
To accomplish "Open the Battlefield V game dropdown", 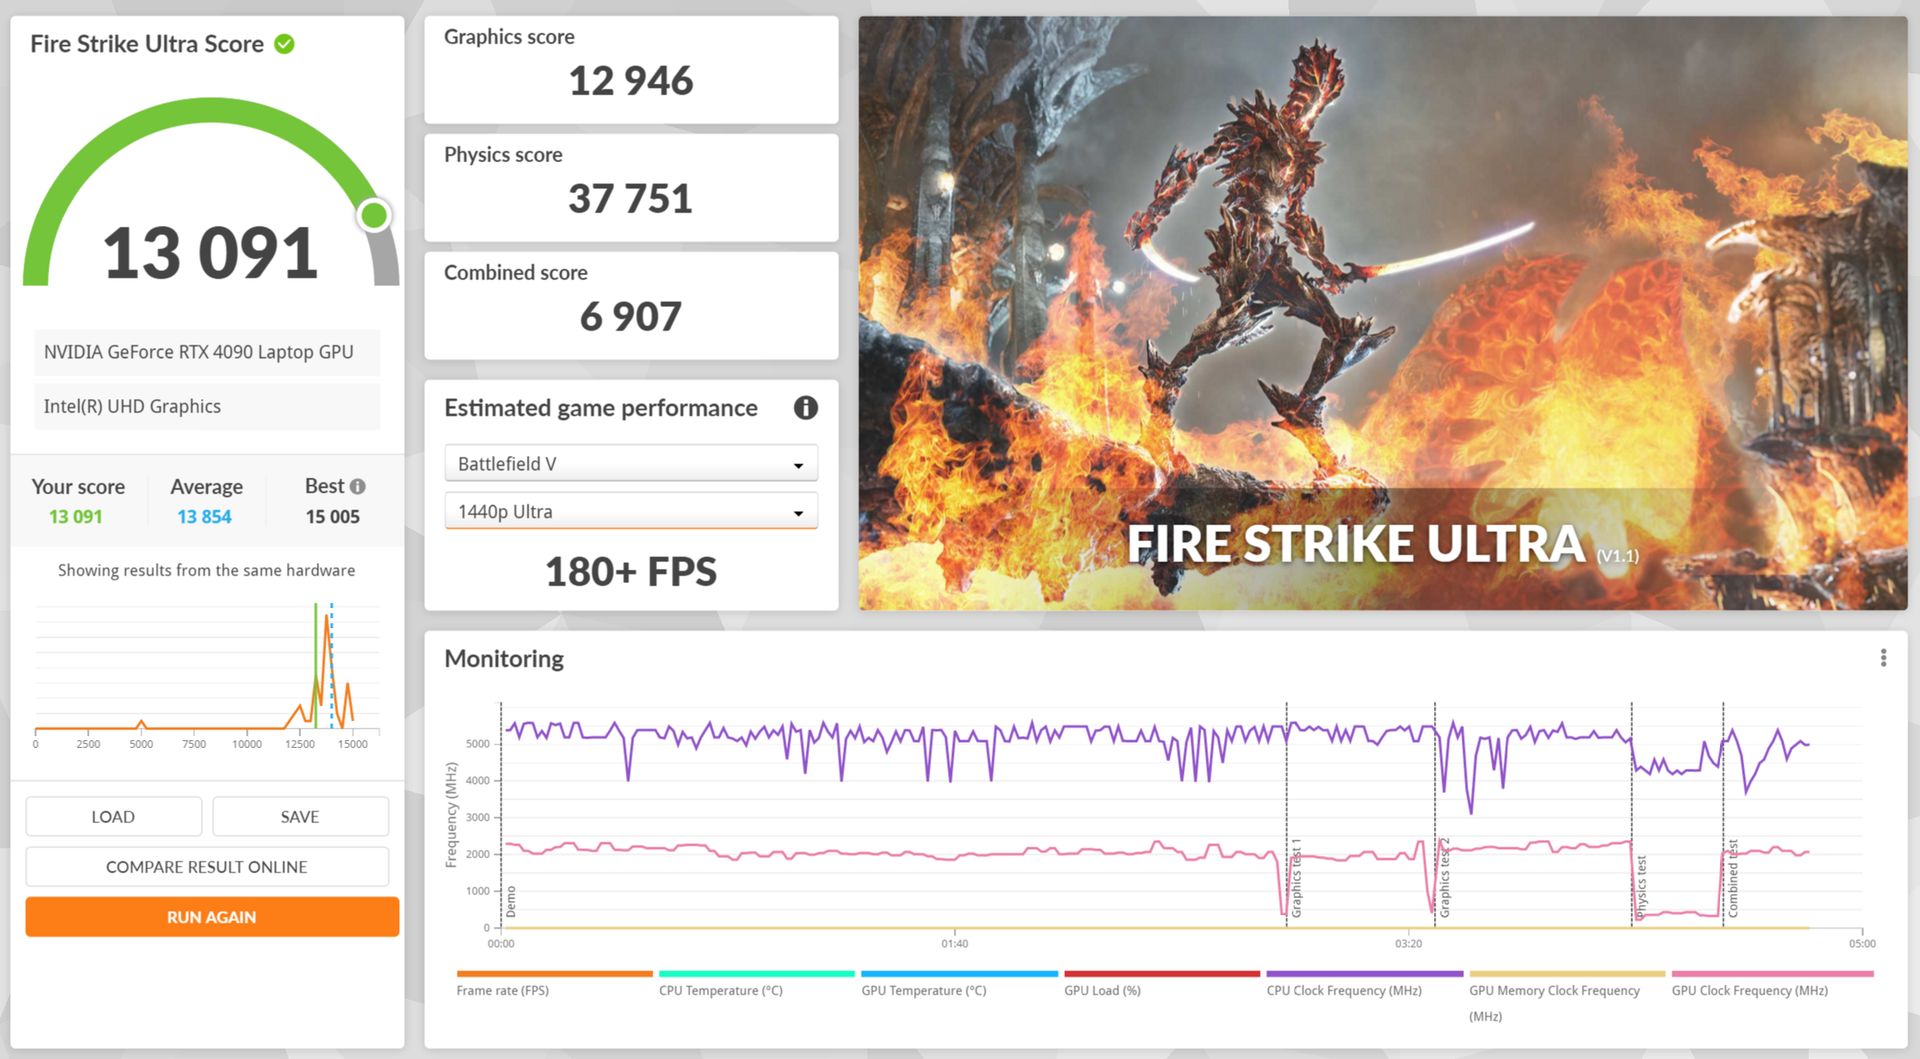I will pyautogui.click(x=631, y=463).
